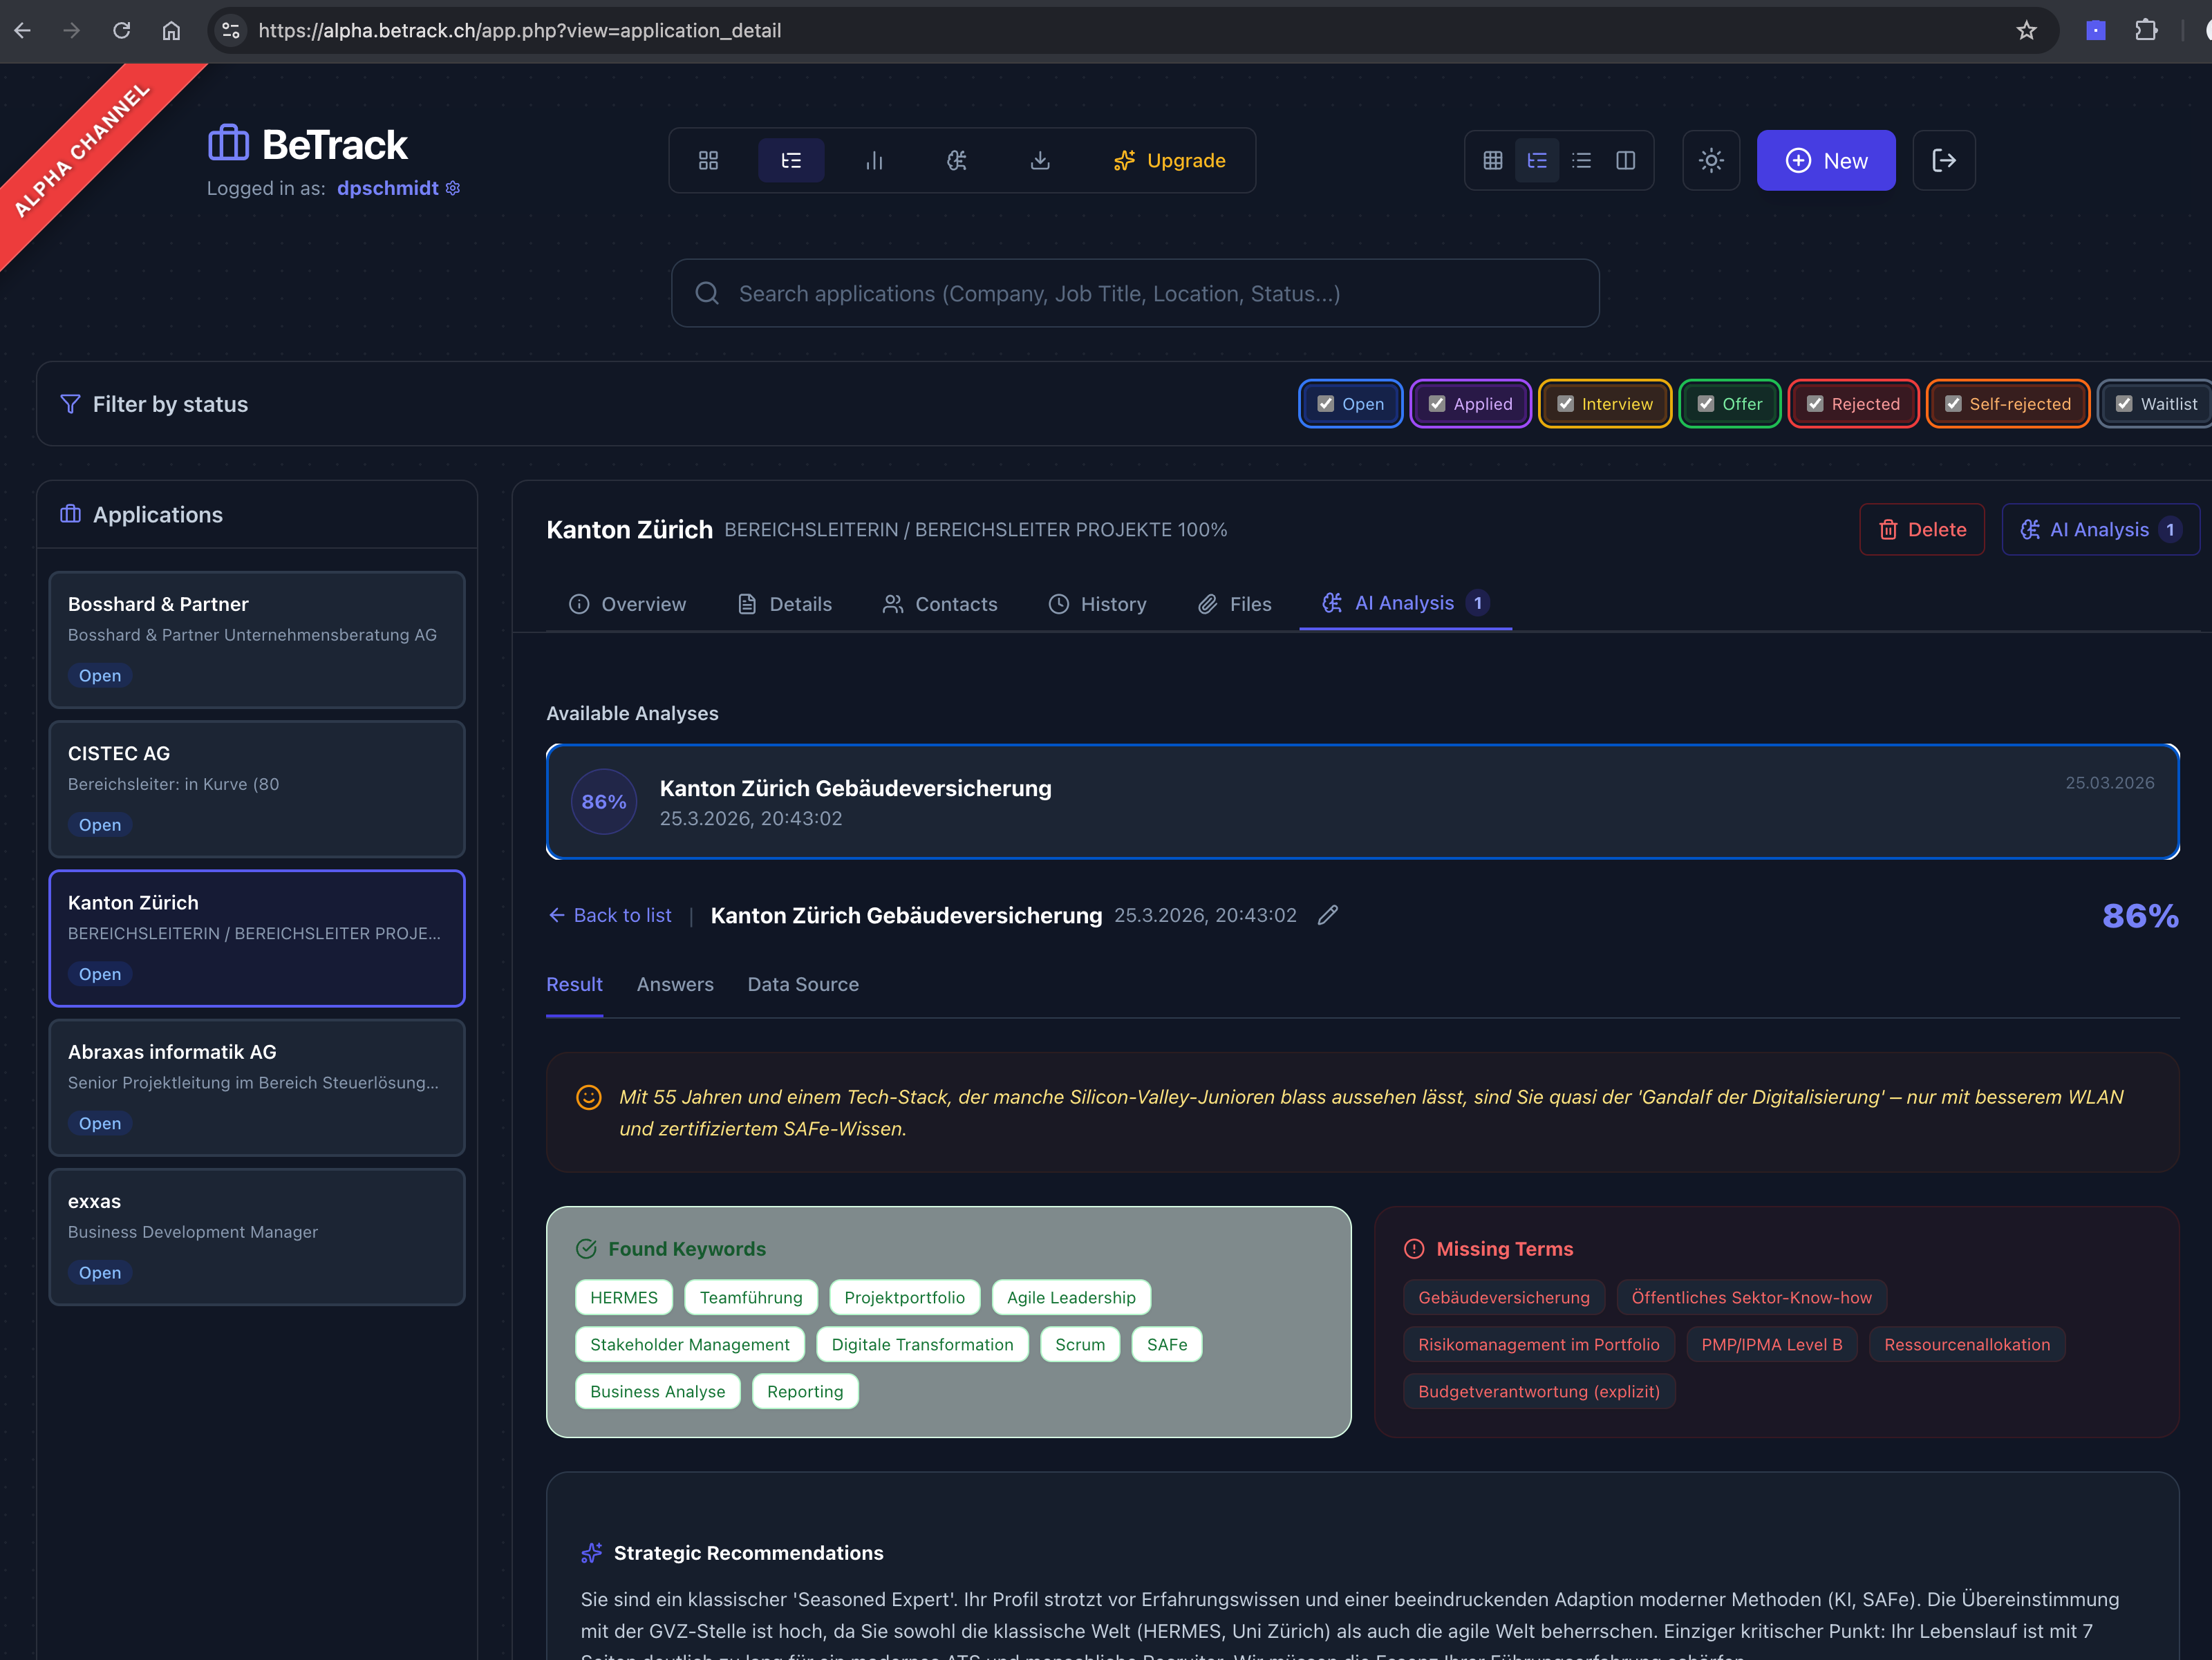Log out using the logout icon
2212x1660 pixels.
1943,160
